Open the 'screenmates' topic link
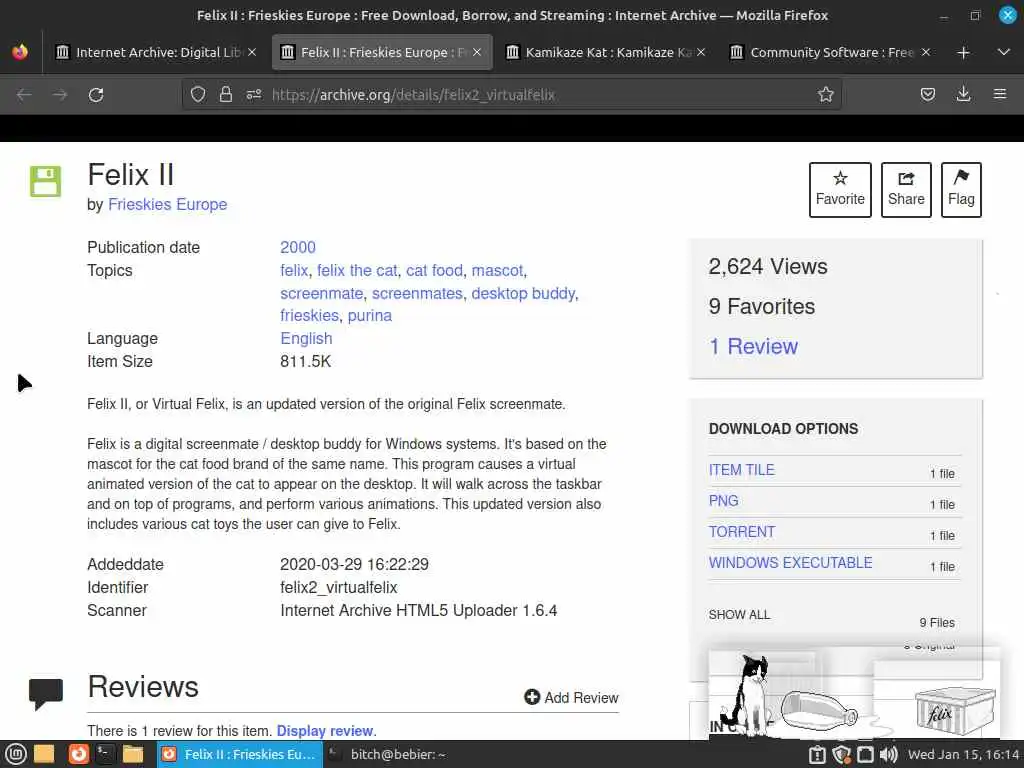 (x=417, y=293)
